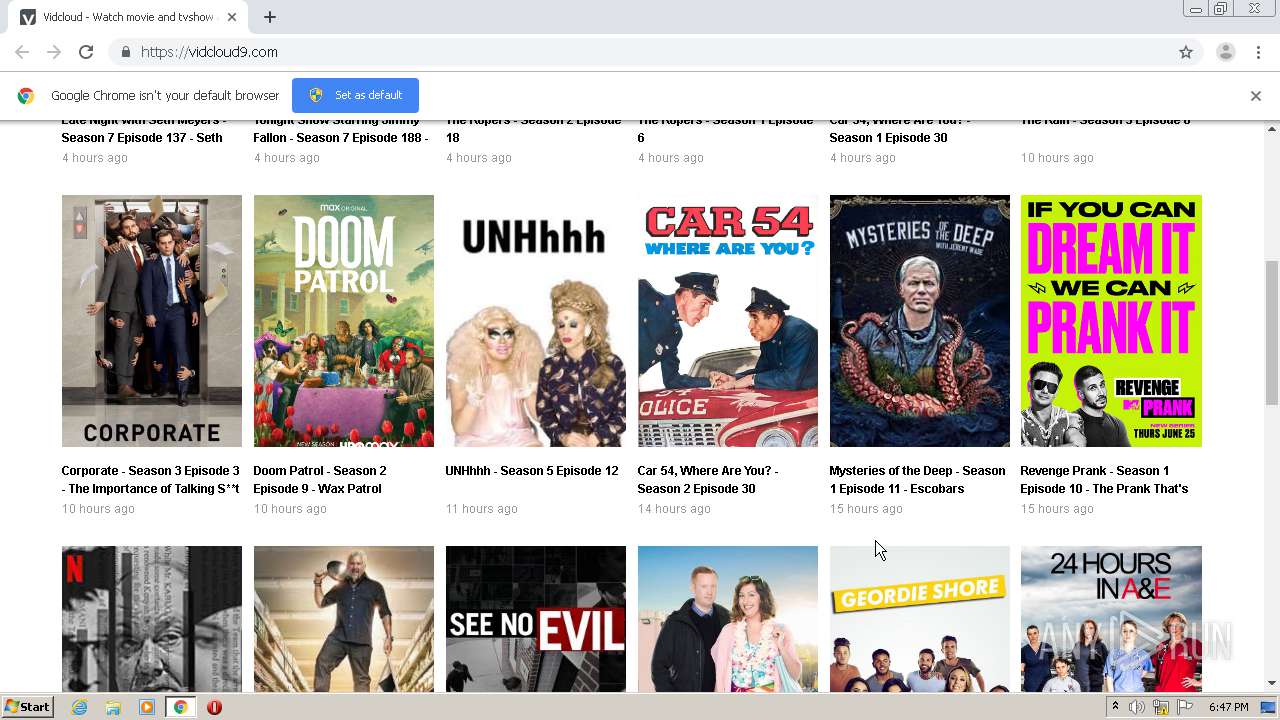Open 24 Hours in A&E poster
Image resolution: width=1280 pixels, height=720 pixels.
click(1111, 619)
